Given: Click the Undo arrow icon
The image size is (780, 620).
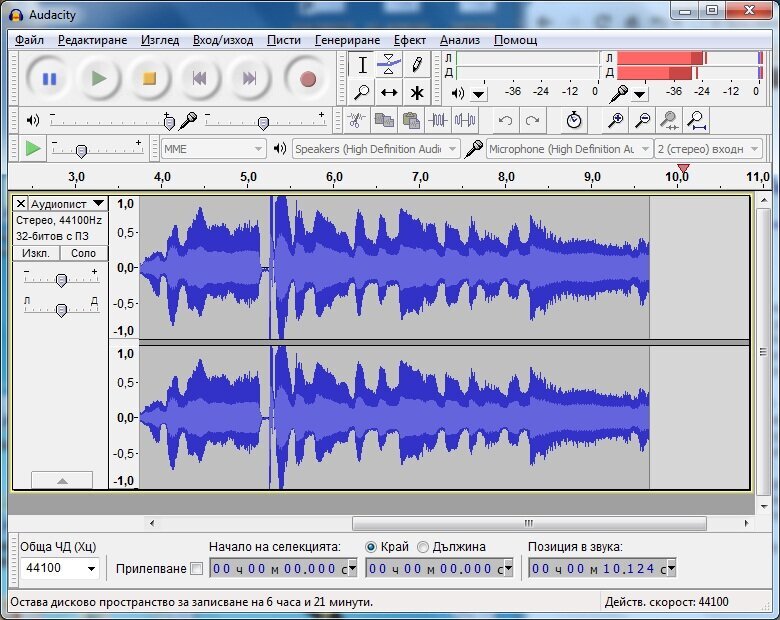Looking at the screenshot, I should tap(505, 120).
